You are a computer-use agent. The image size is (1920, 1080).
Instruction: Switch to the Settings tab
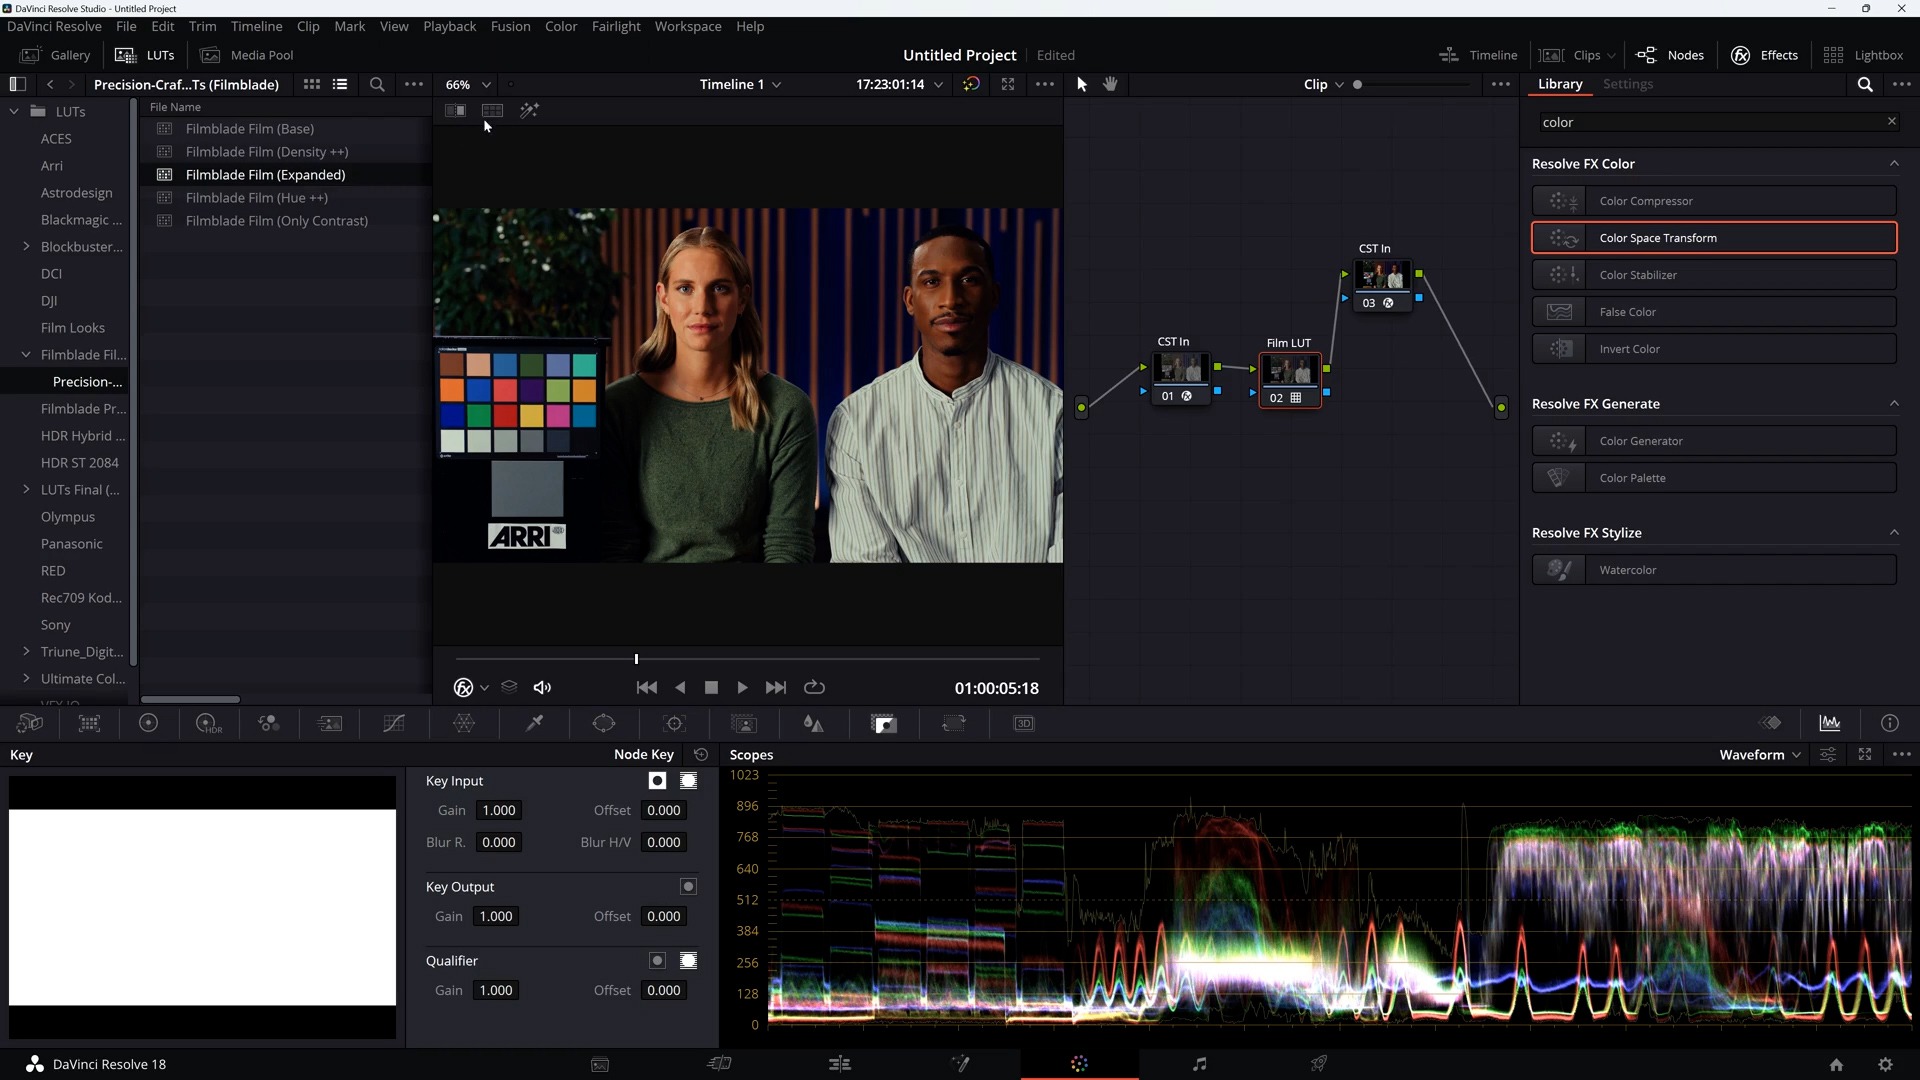point(1627,84)
